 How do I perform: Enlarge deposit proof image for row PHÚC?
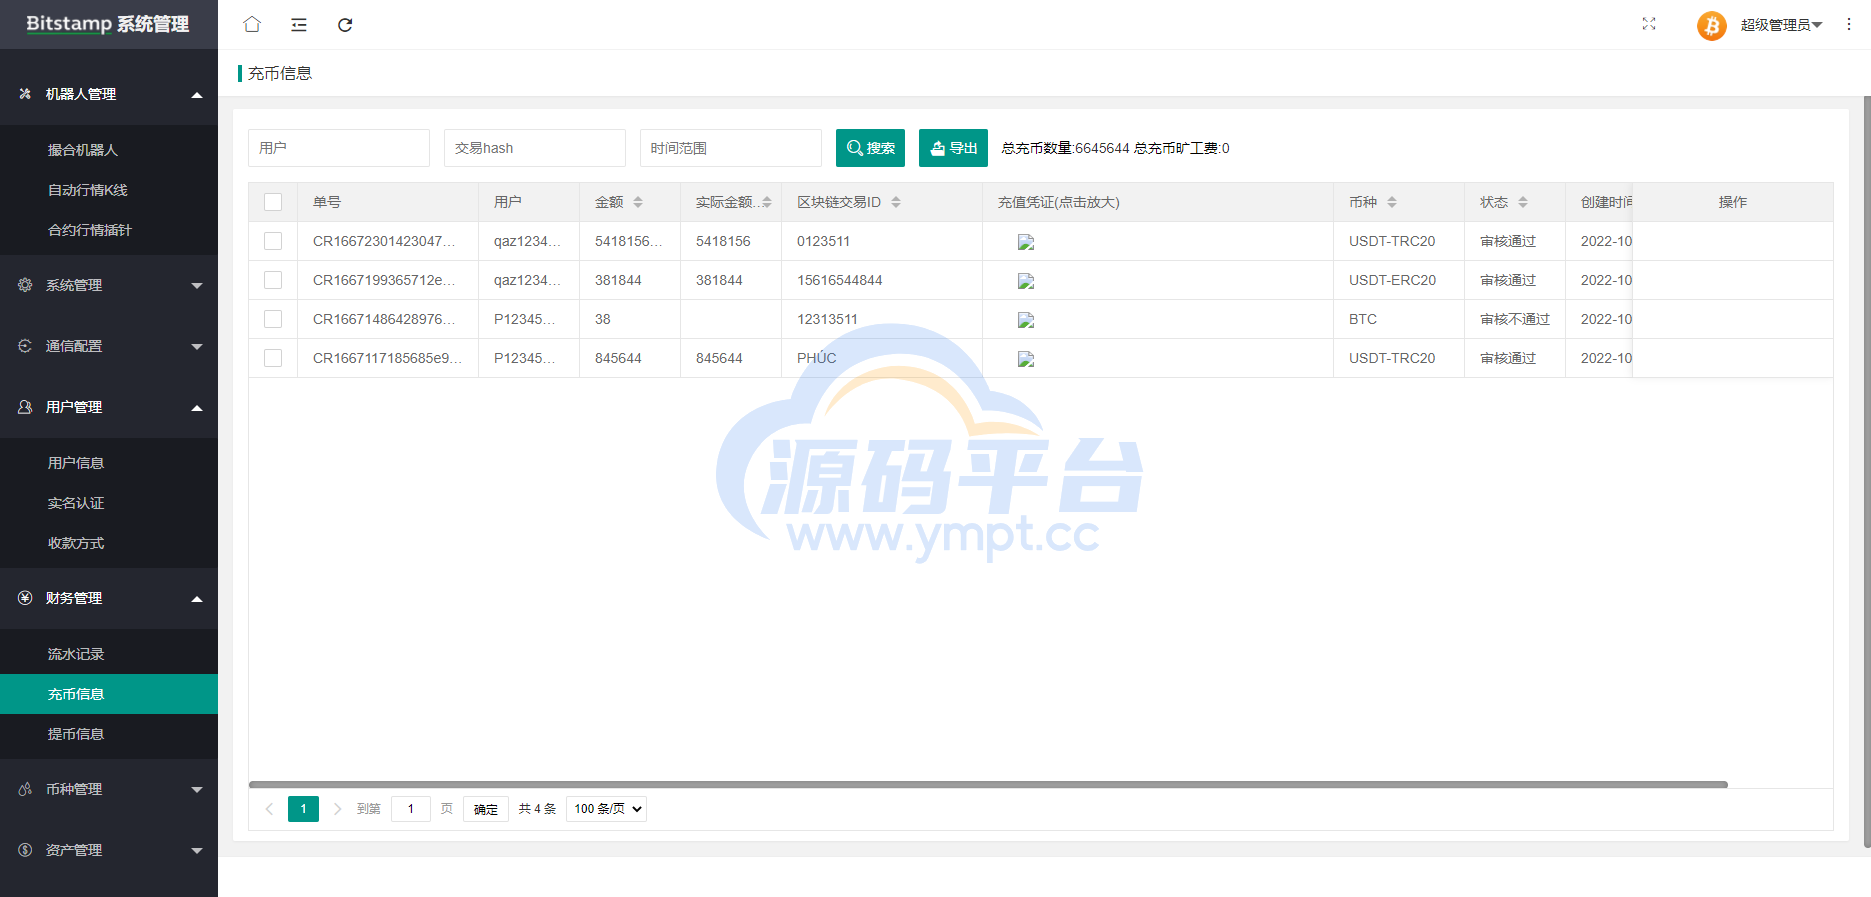[1026, 359]
